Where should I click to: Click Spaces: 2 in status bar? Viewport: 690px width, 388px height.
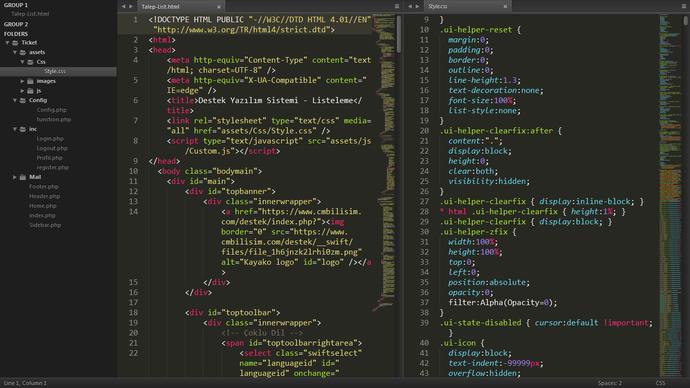[609, 383]
